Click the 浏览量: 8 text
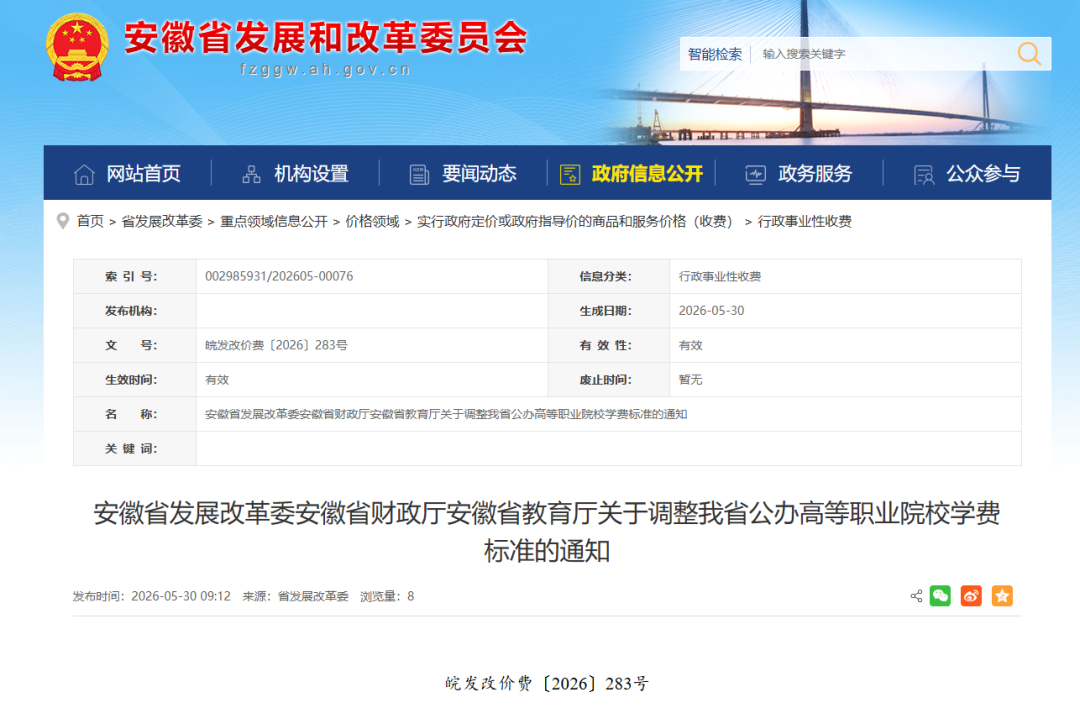The image size is (1080, 713). click(x=387, y=596)
